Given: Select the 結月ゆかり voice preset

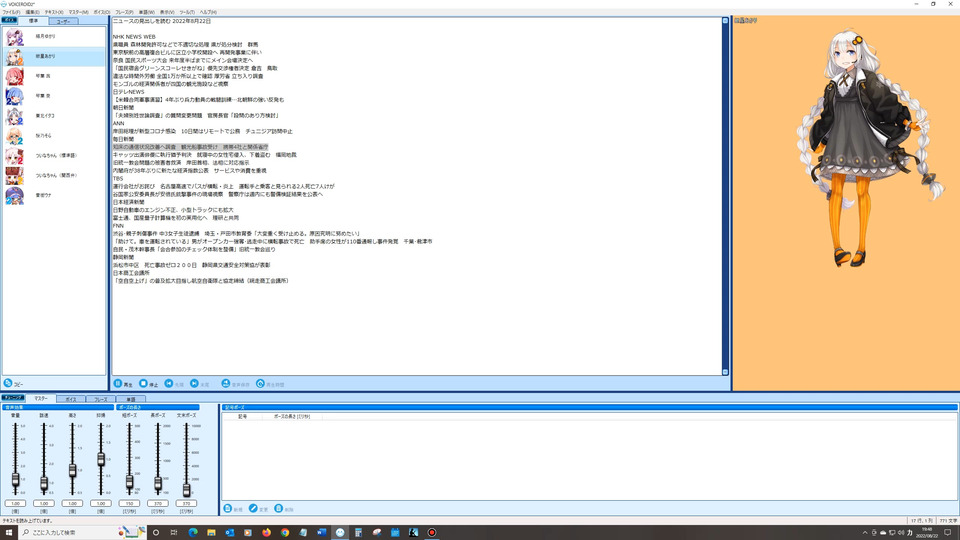Looking at the screenshot, I should (53, 37).
